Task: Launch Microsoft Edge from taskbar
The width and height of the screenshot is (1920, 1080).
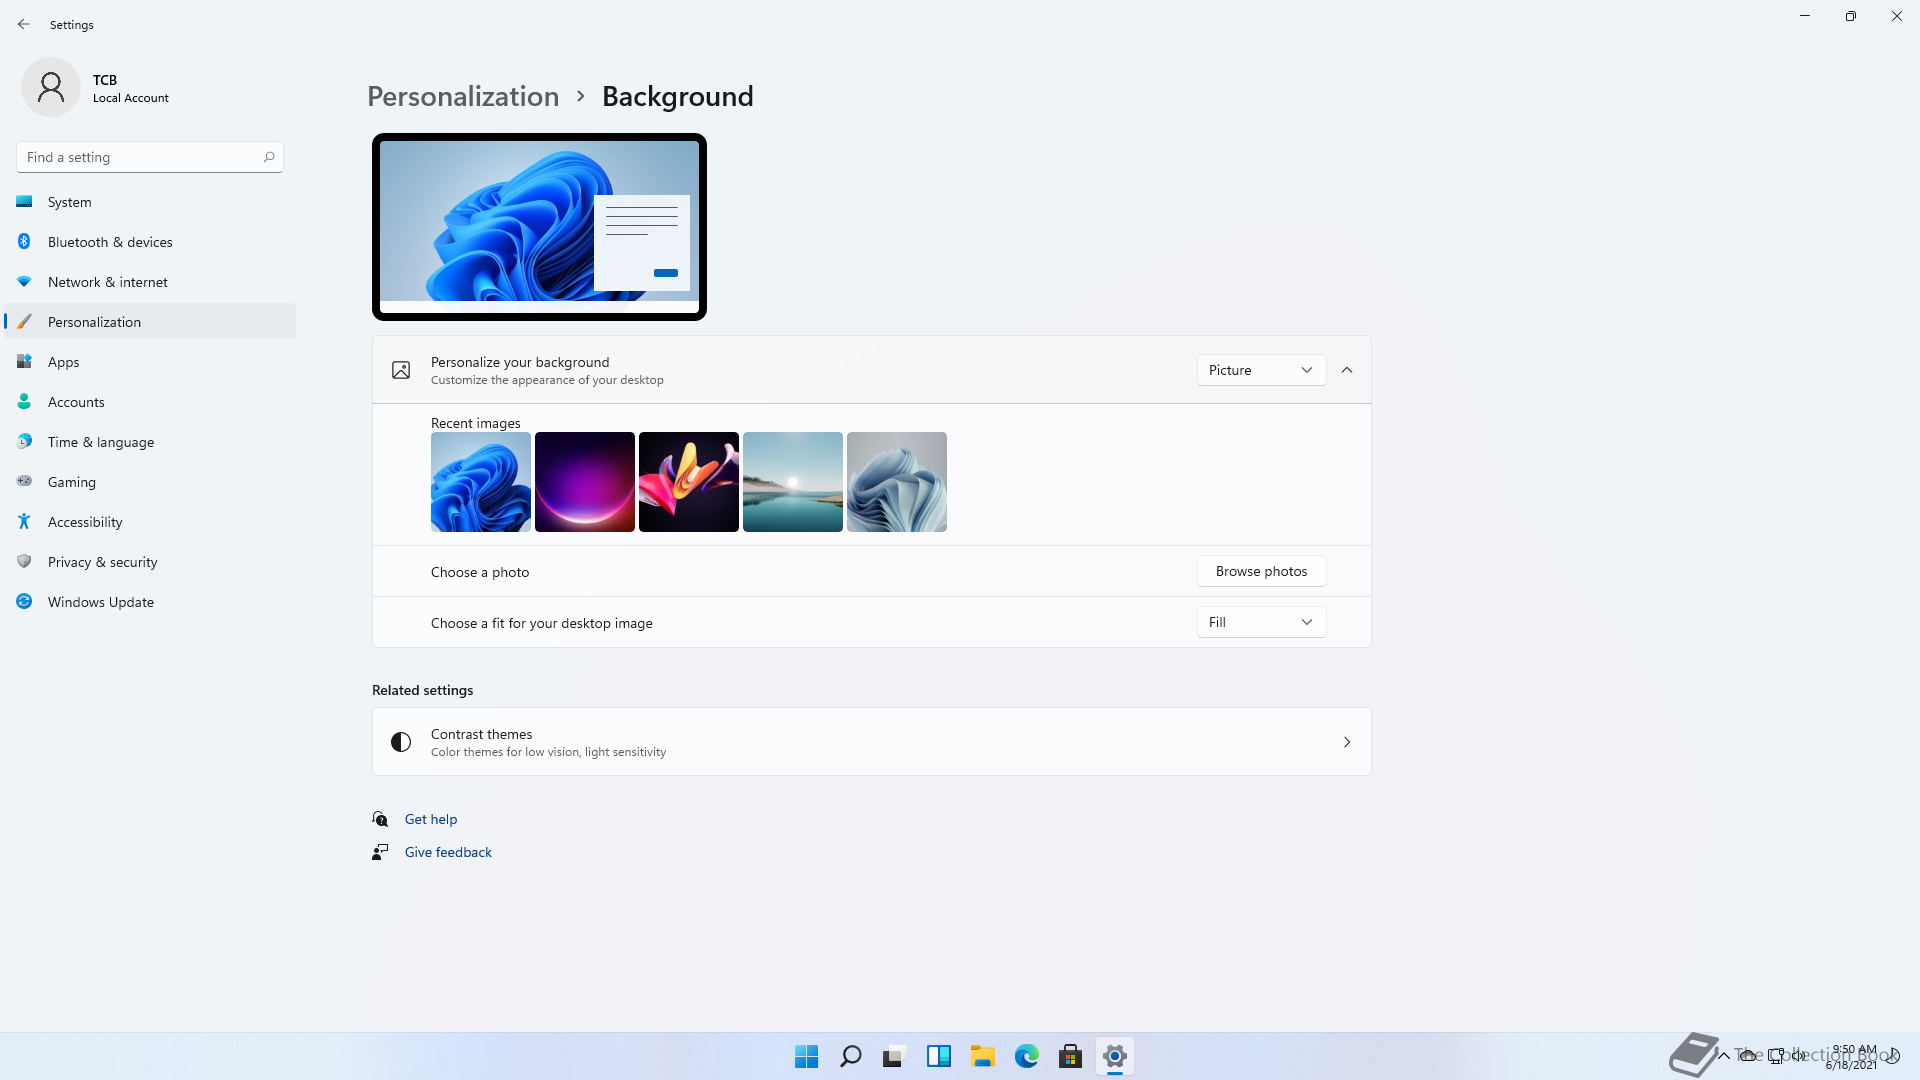Action: tap(1026, 1056)
